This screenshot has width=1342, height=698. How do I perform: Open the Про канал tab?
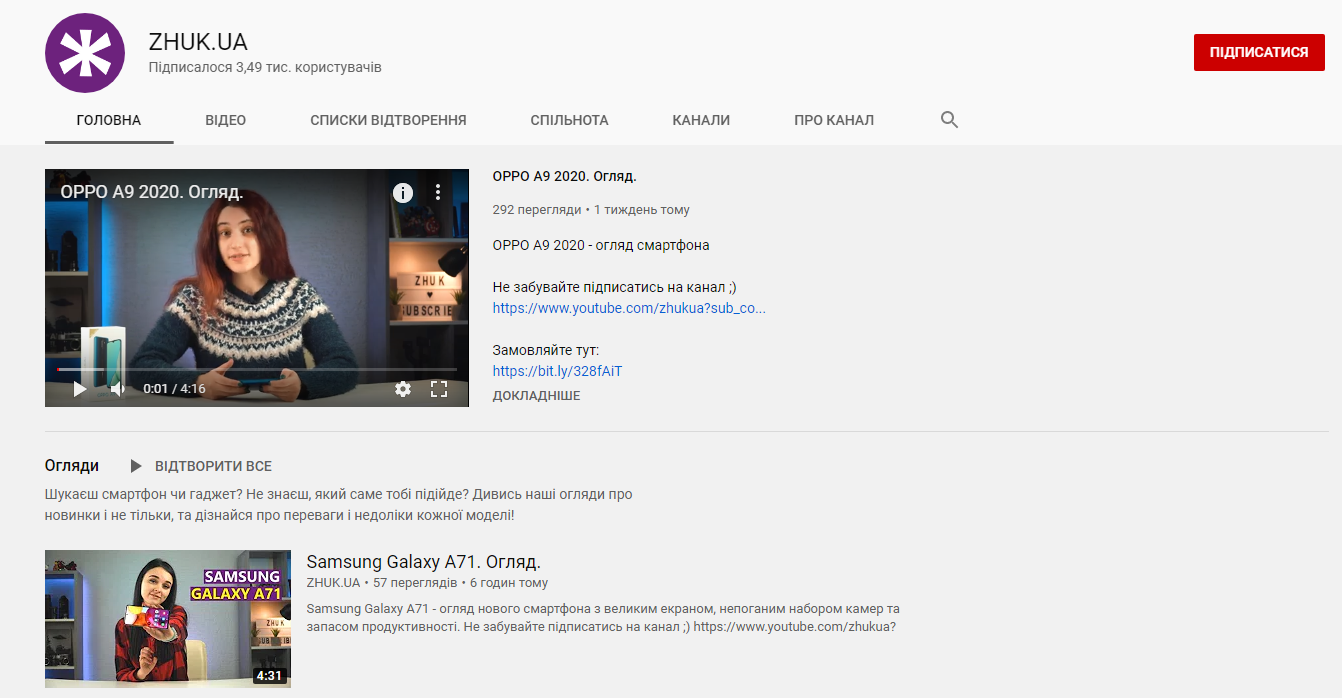(x=833, y=120)
